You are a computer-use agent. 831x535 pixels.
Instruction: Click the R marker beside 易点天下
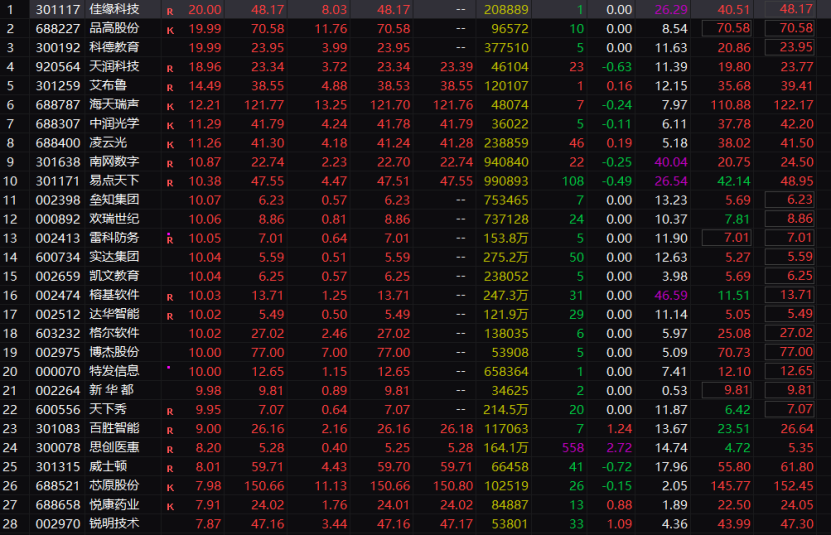pyautogui.click(x=169, y=181)
